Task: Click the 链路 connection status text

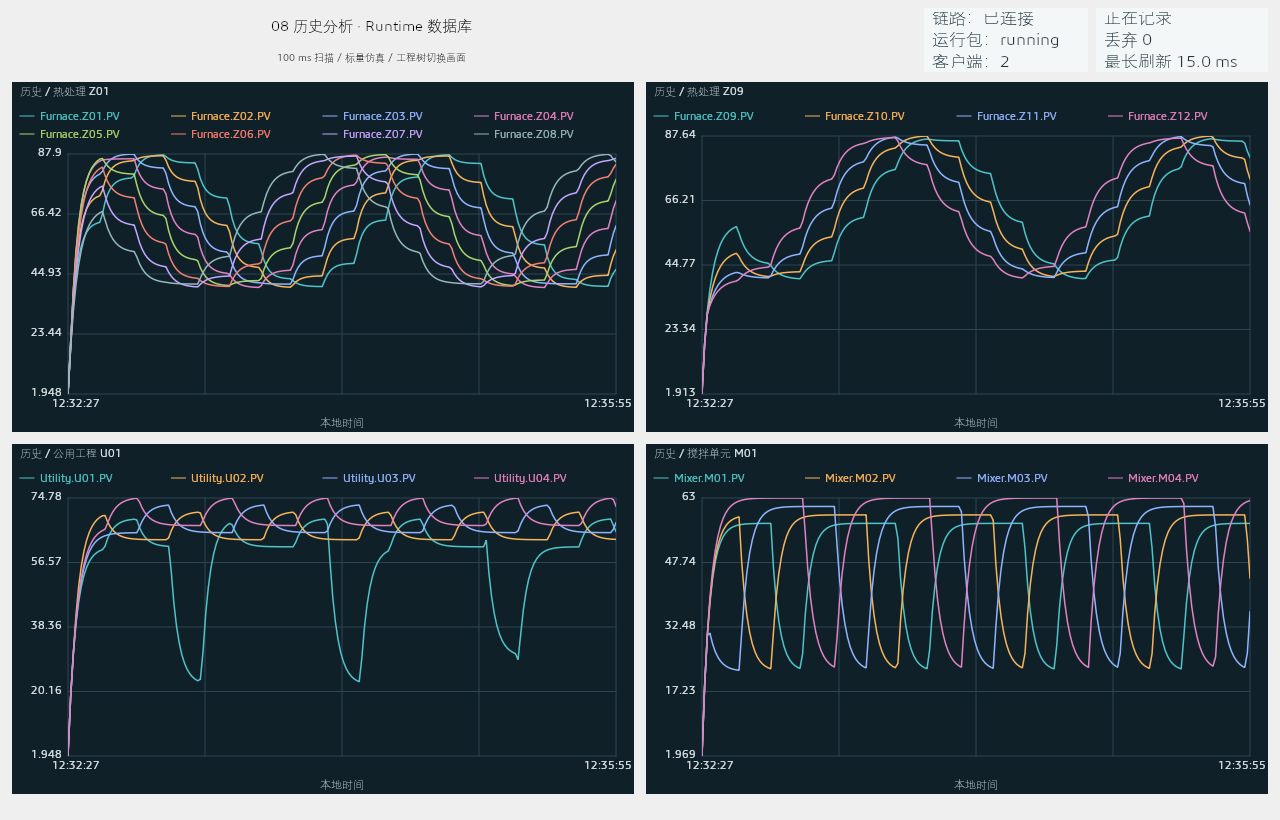Action: point(983,19)
